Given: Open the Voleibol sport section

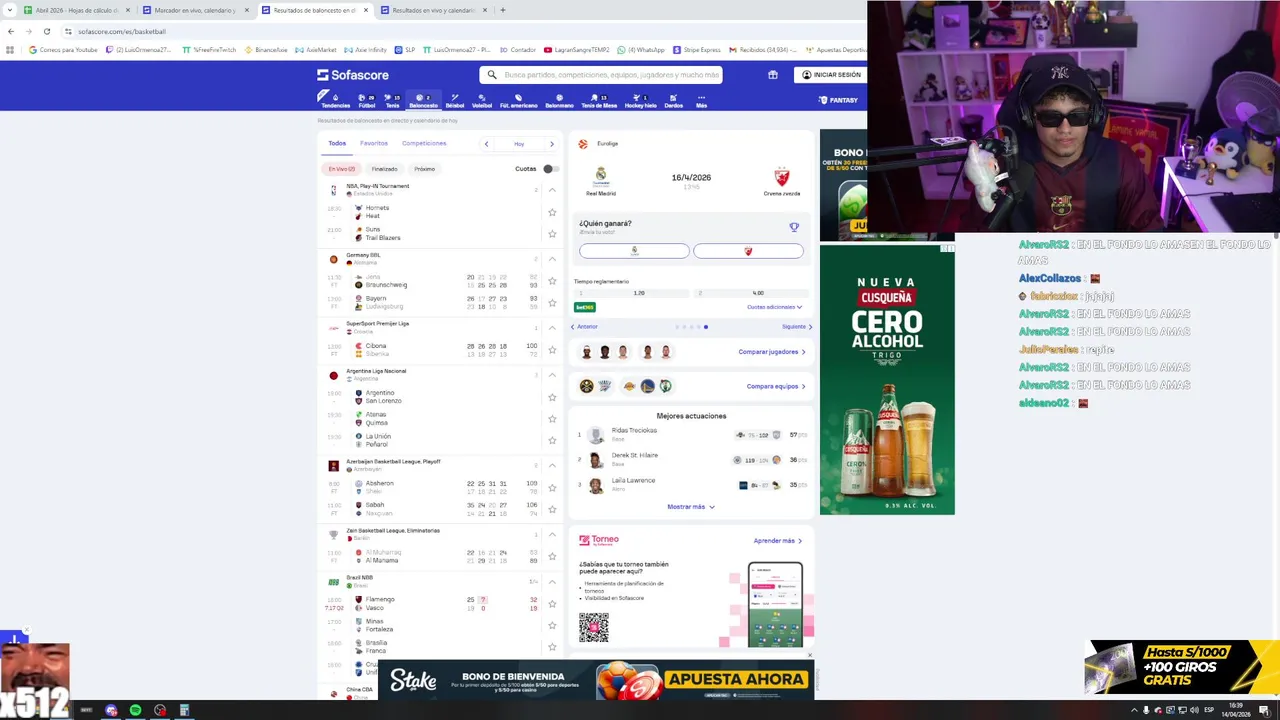Looking at the screenshot, I should [482, 100].
